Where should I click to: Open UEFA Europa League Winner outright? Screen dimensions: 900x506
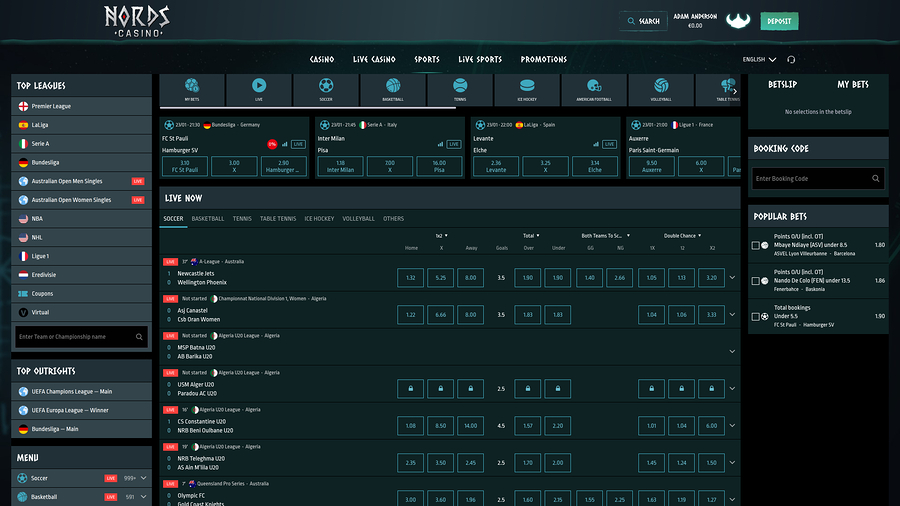(x=82, y=410)
